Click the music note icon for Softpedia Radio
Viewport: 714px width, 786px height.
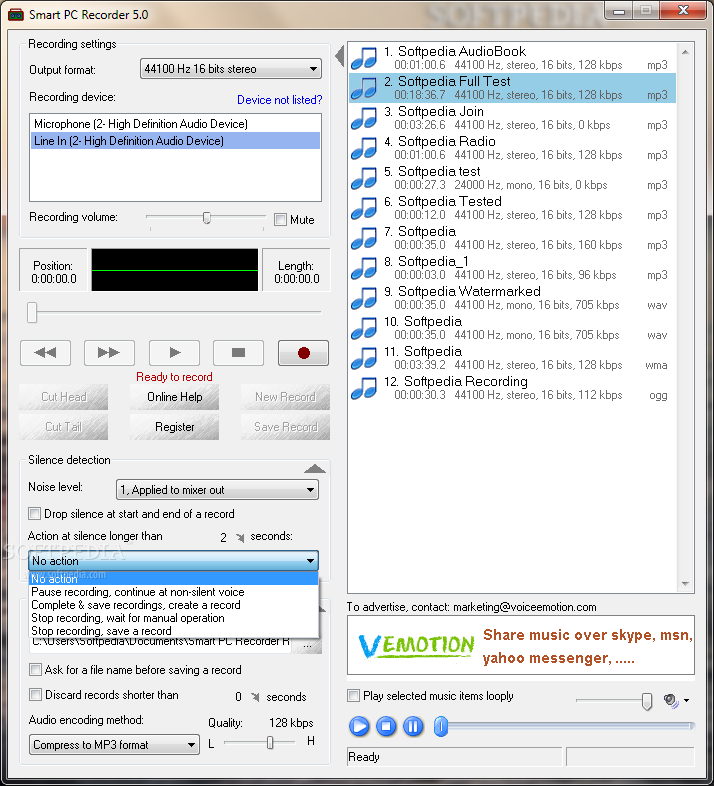[364, 148]
